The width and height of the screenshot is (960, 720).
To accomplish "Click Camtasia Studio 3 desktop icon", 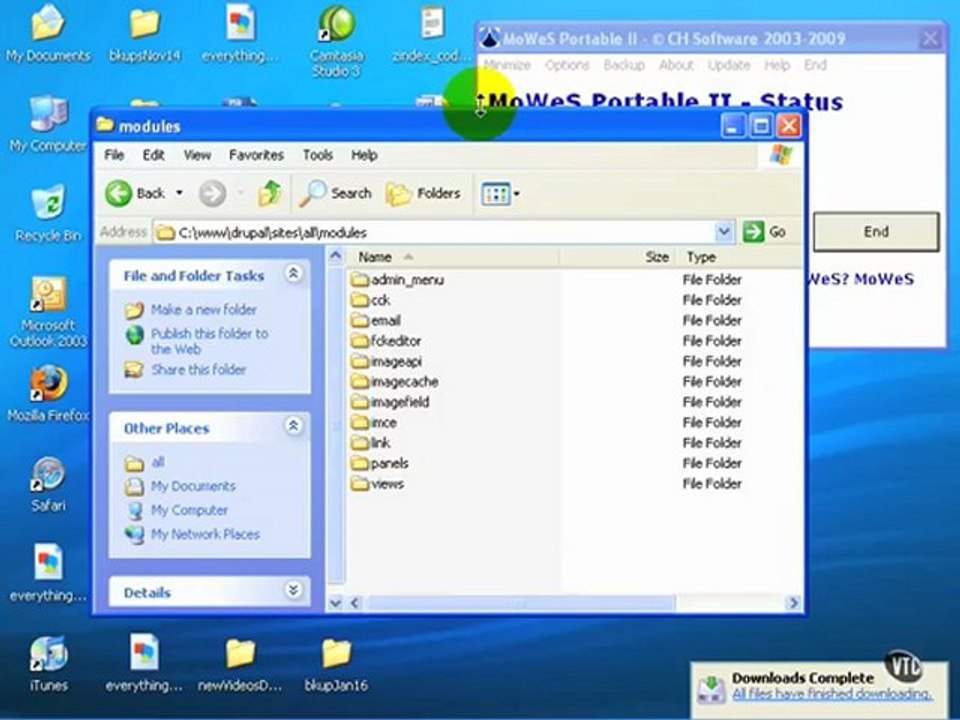I will tap(336, 42).
